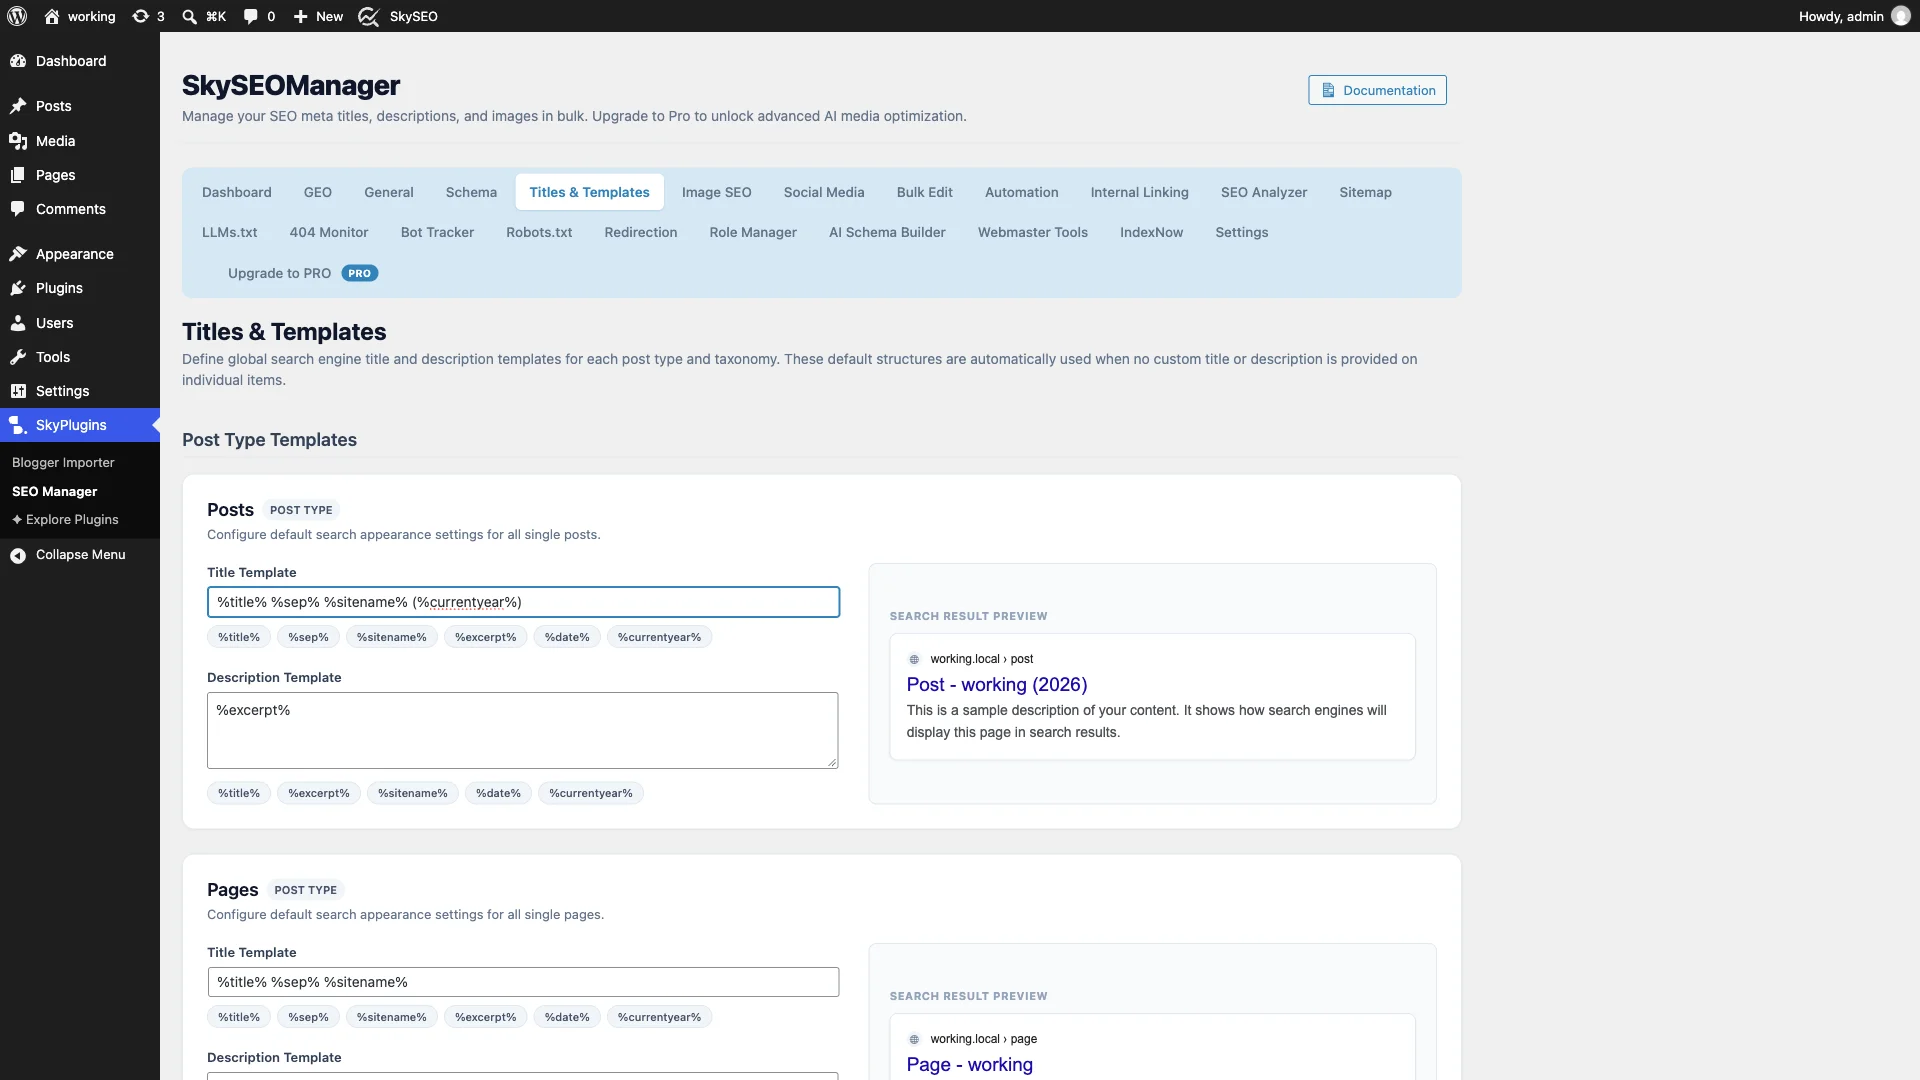Switch to the Image SEO tab
The image size is (1920, 1080).
coord(716,192)
